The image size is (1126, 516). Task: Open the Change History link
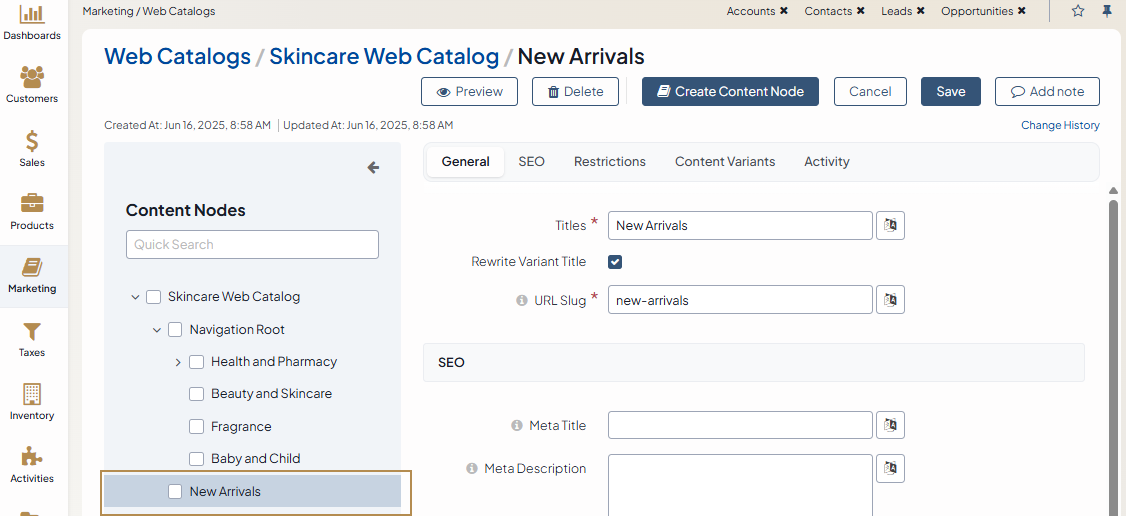coord(1059,126)
